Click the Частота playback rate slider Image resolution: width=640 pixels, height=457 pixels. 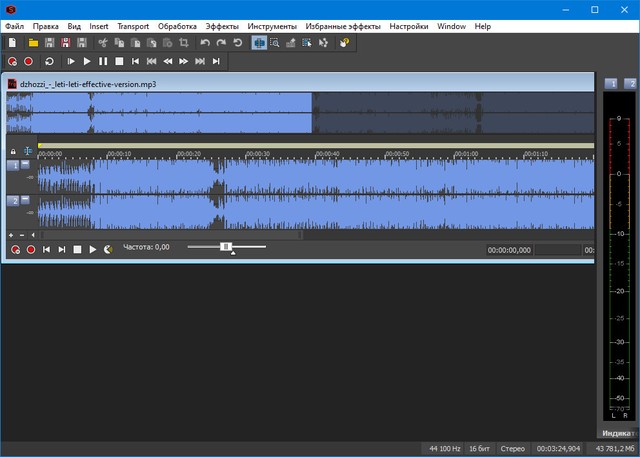[226, 247]
